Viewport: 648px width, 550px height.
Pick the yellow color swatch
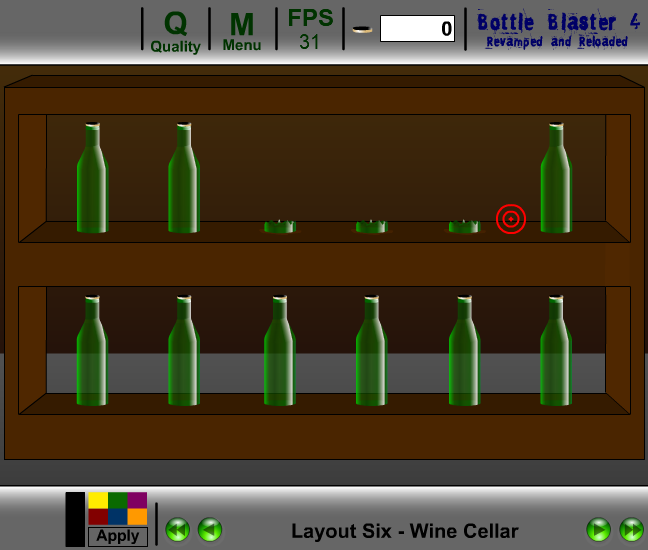pos(98,500)
